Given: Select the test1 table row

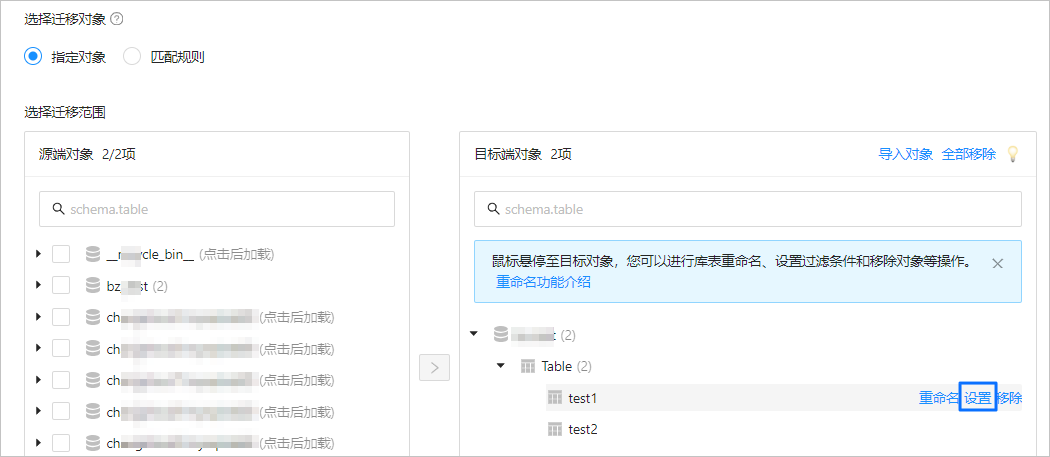Looking at the screenshot, I should 784,397.
